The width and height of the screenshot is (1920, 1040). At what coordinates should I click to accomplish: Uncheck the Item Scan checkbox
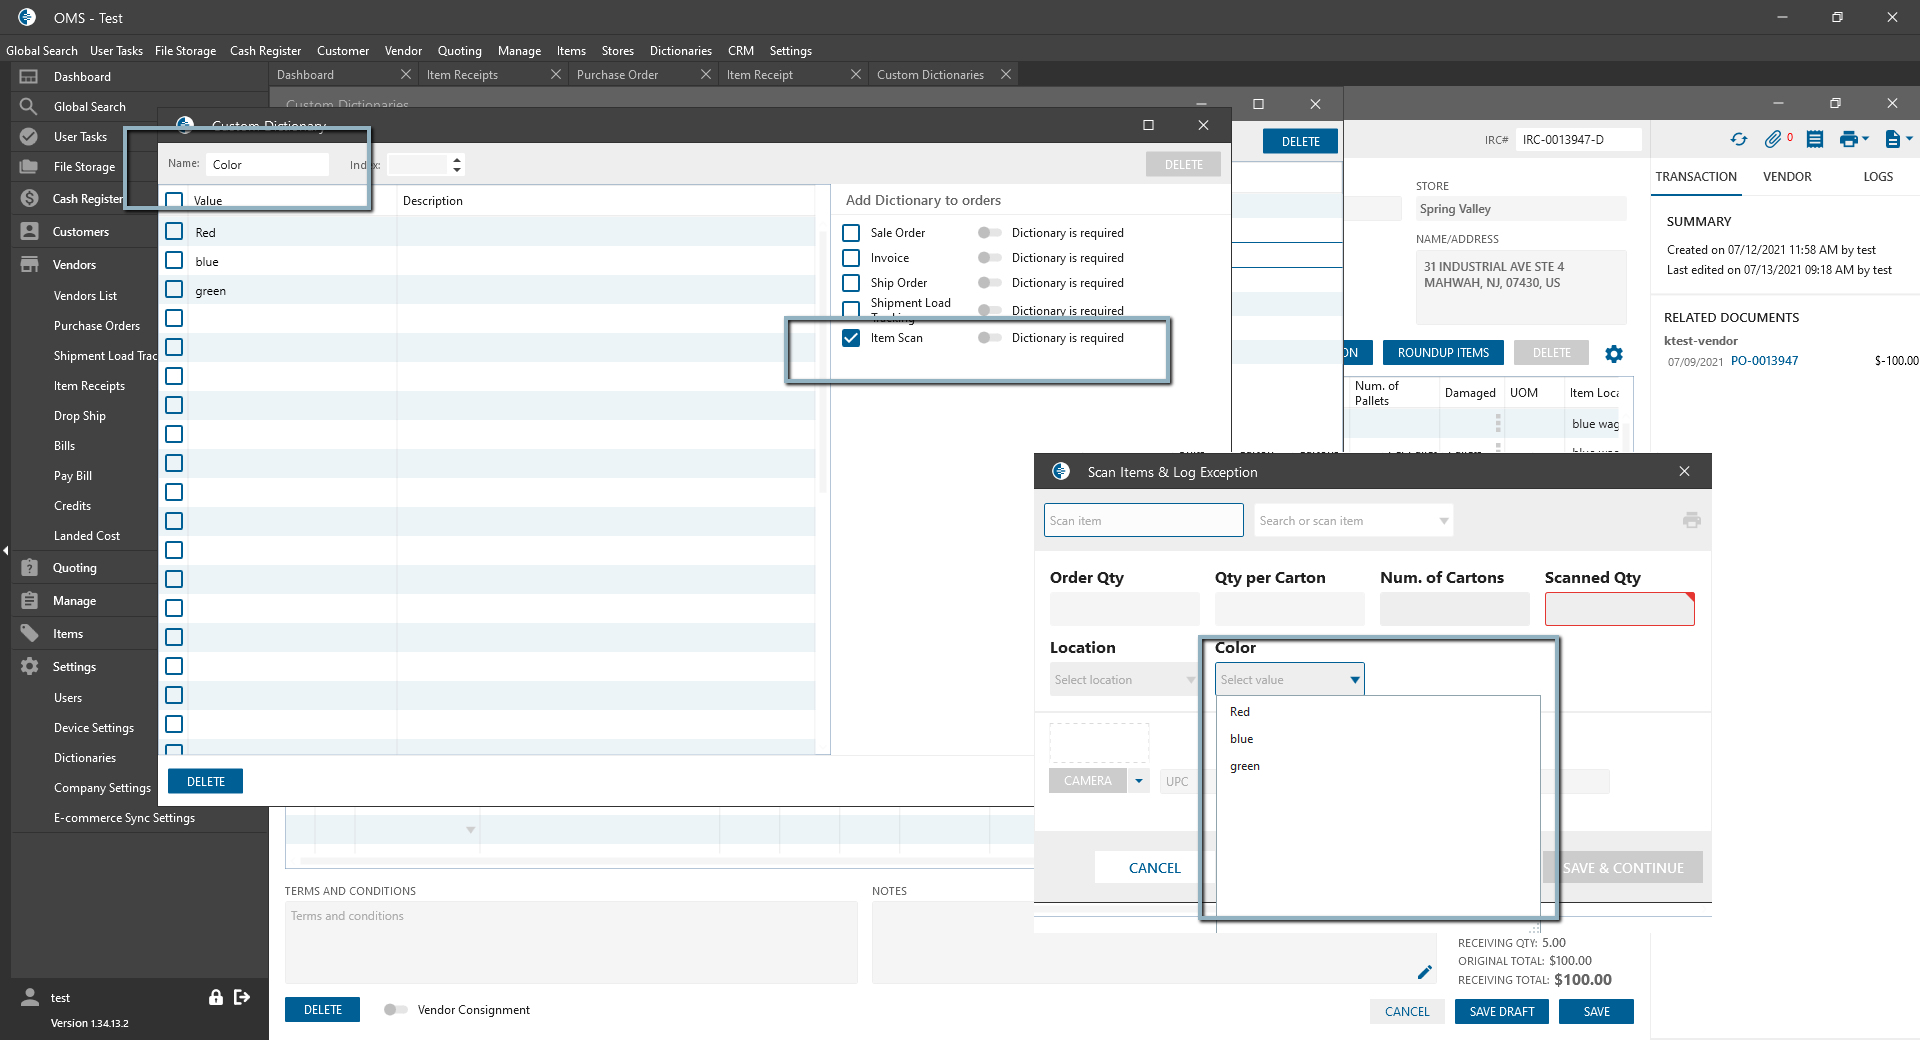(851, 338)
